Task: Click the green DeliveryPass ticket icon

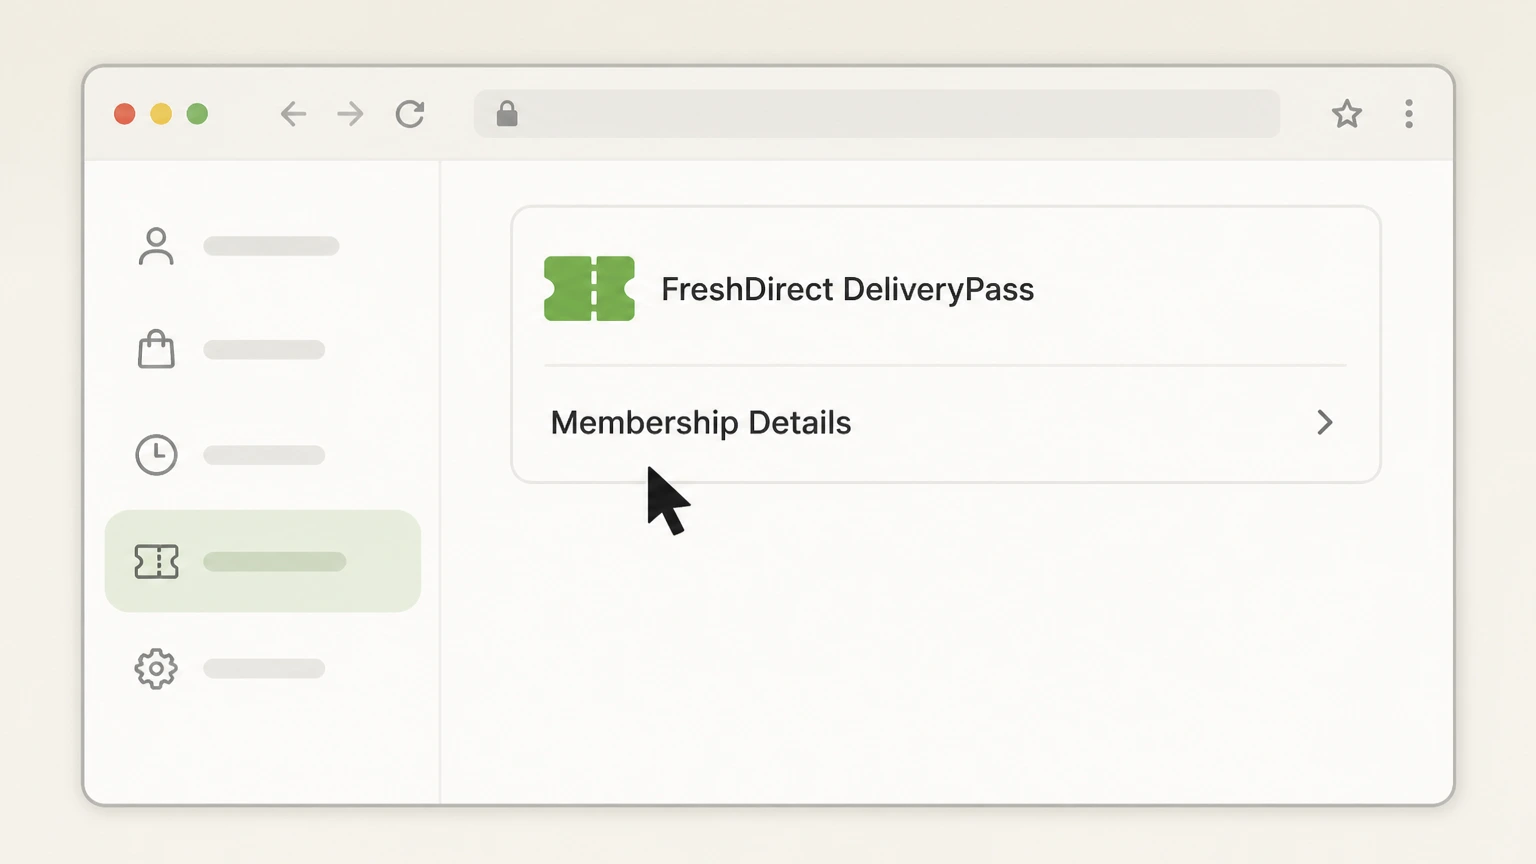Action: click(x=589, y=289)
